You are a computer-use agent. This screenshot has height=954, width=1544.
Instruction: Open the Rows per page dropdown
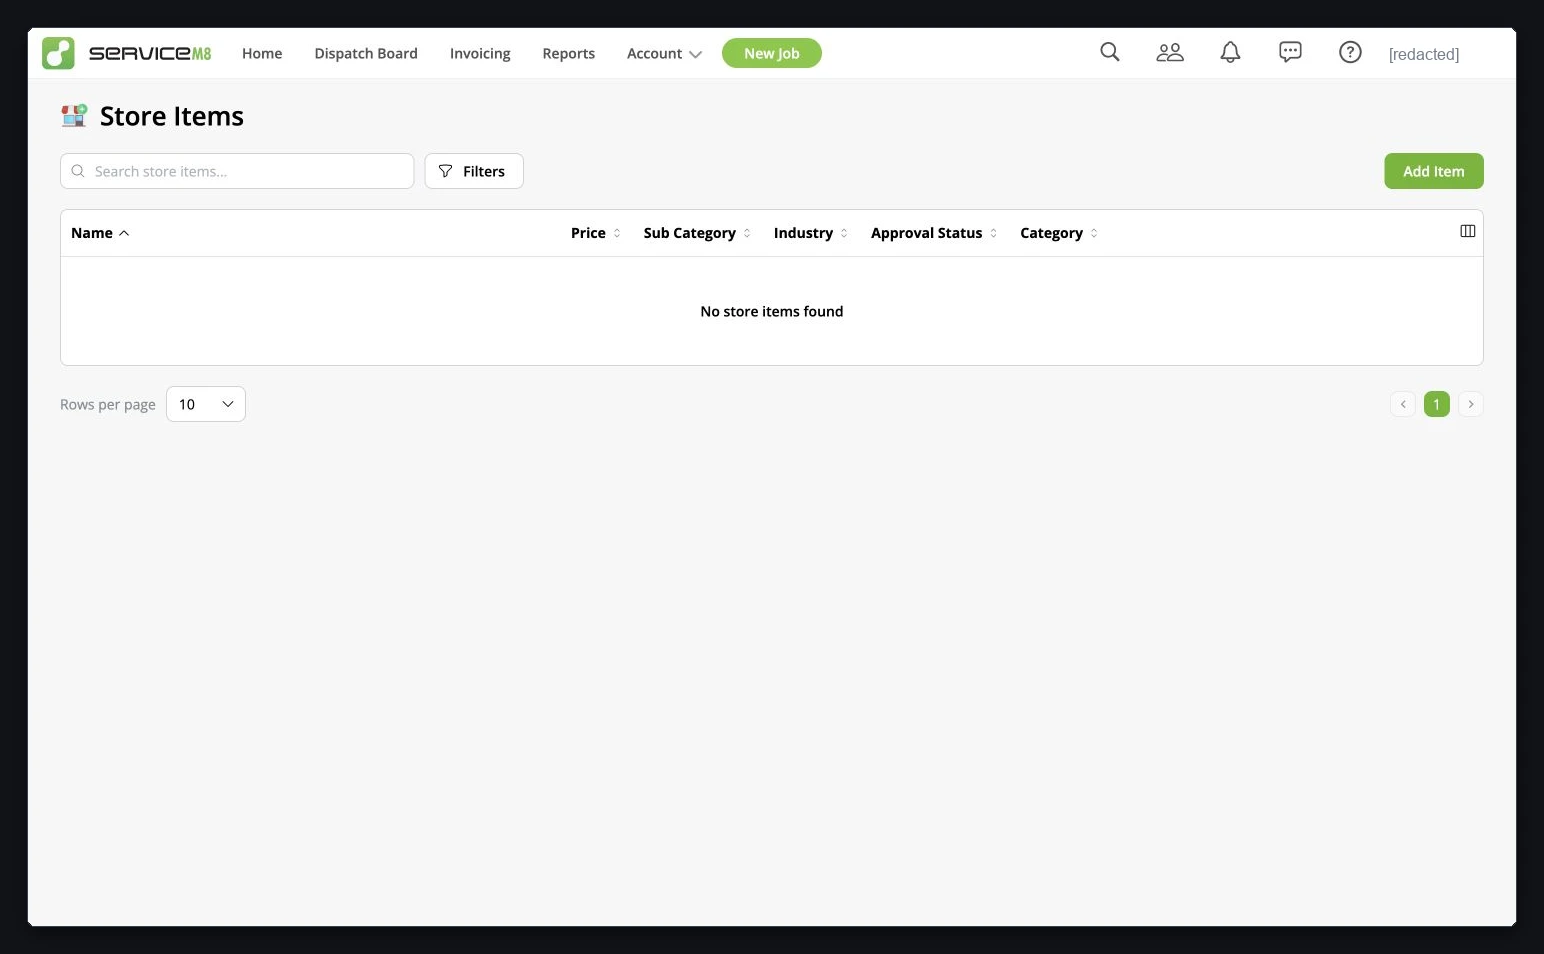[206, 404]
